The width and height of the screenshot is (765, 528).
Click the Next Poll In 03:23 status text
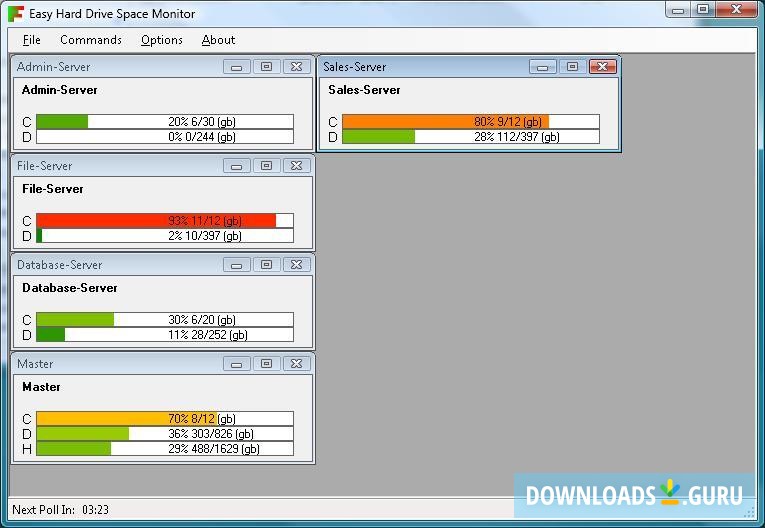point(60,510)
